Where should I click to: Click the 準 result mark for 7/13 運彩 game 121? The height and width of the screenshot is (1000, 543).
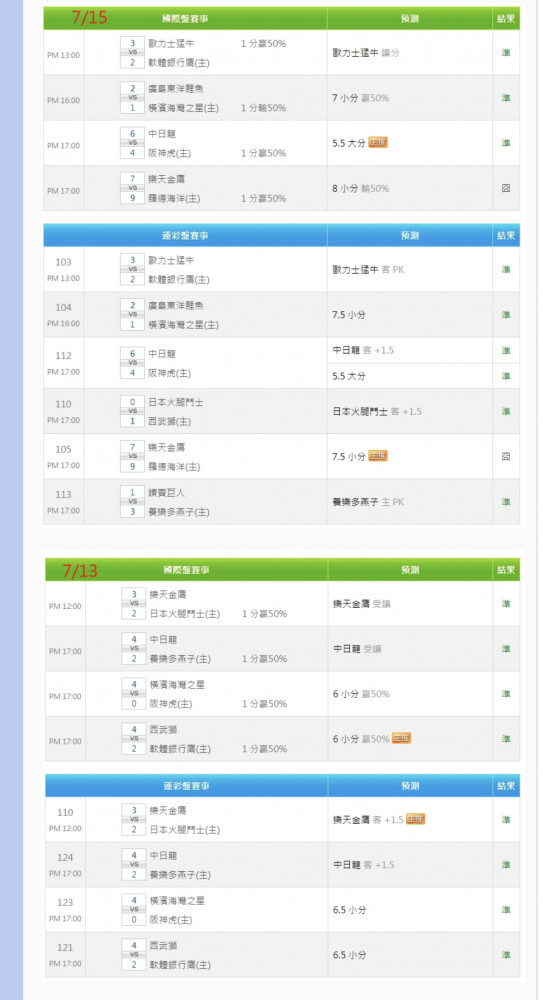click(506, 955)
